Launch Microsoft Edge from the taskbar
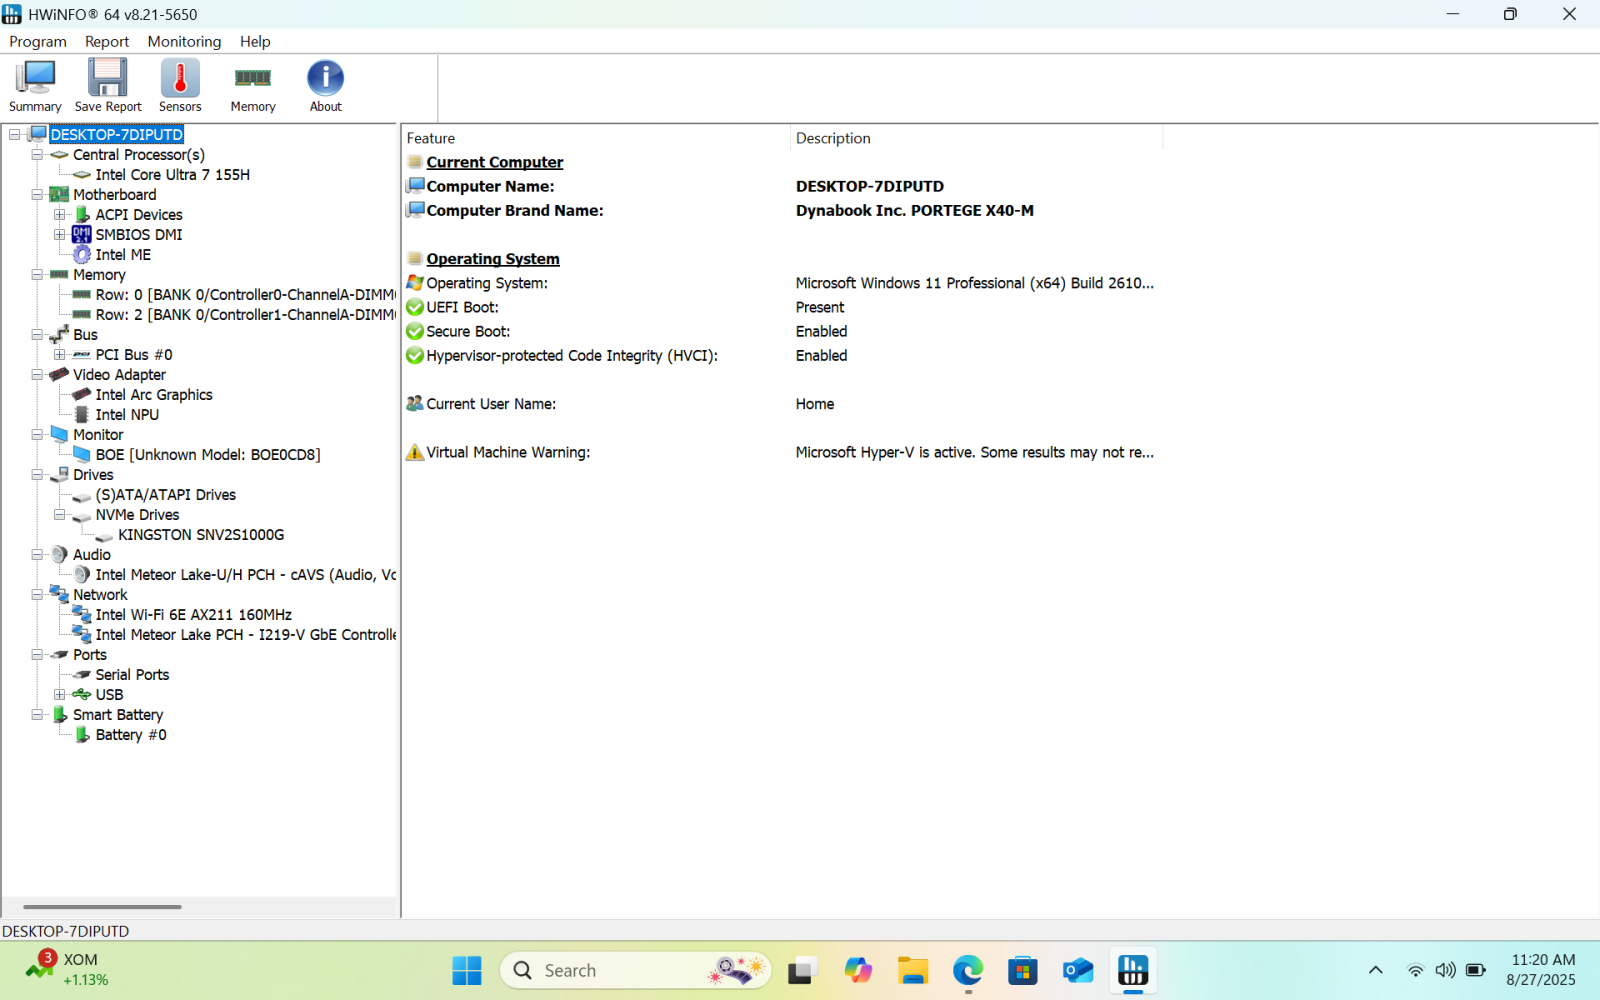1600x1000 pixels. tap(968, 970)
